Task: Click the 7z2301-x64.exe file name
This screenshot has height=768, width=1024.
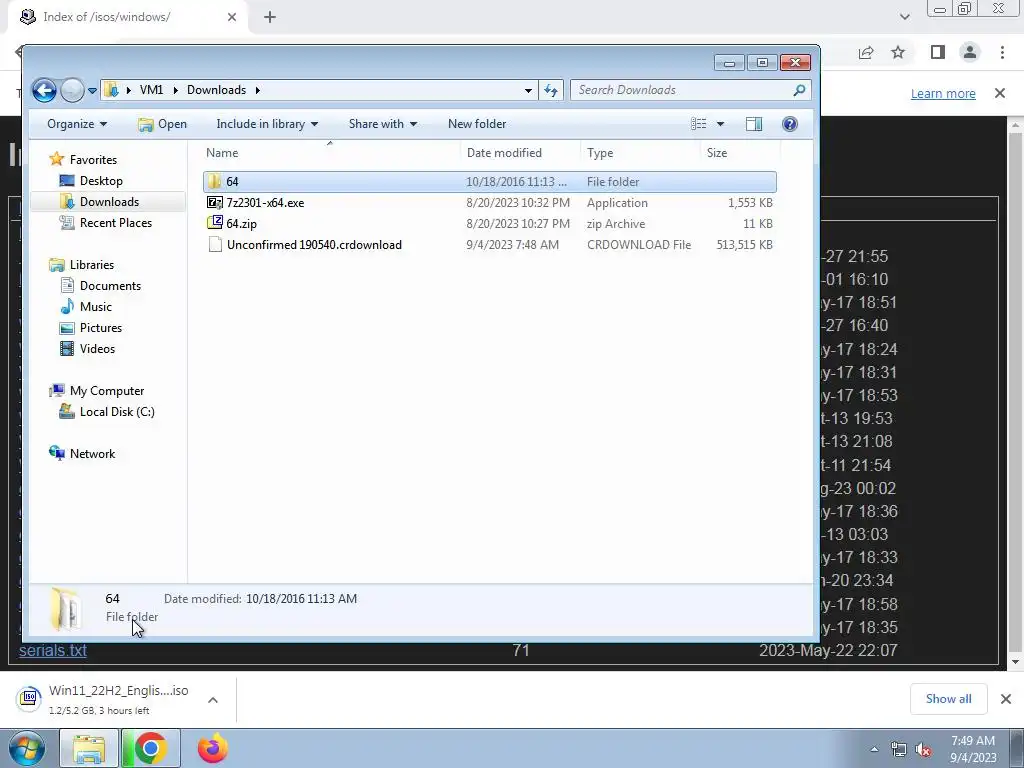Action: 265,203
